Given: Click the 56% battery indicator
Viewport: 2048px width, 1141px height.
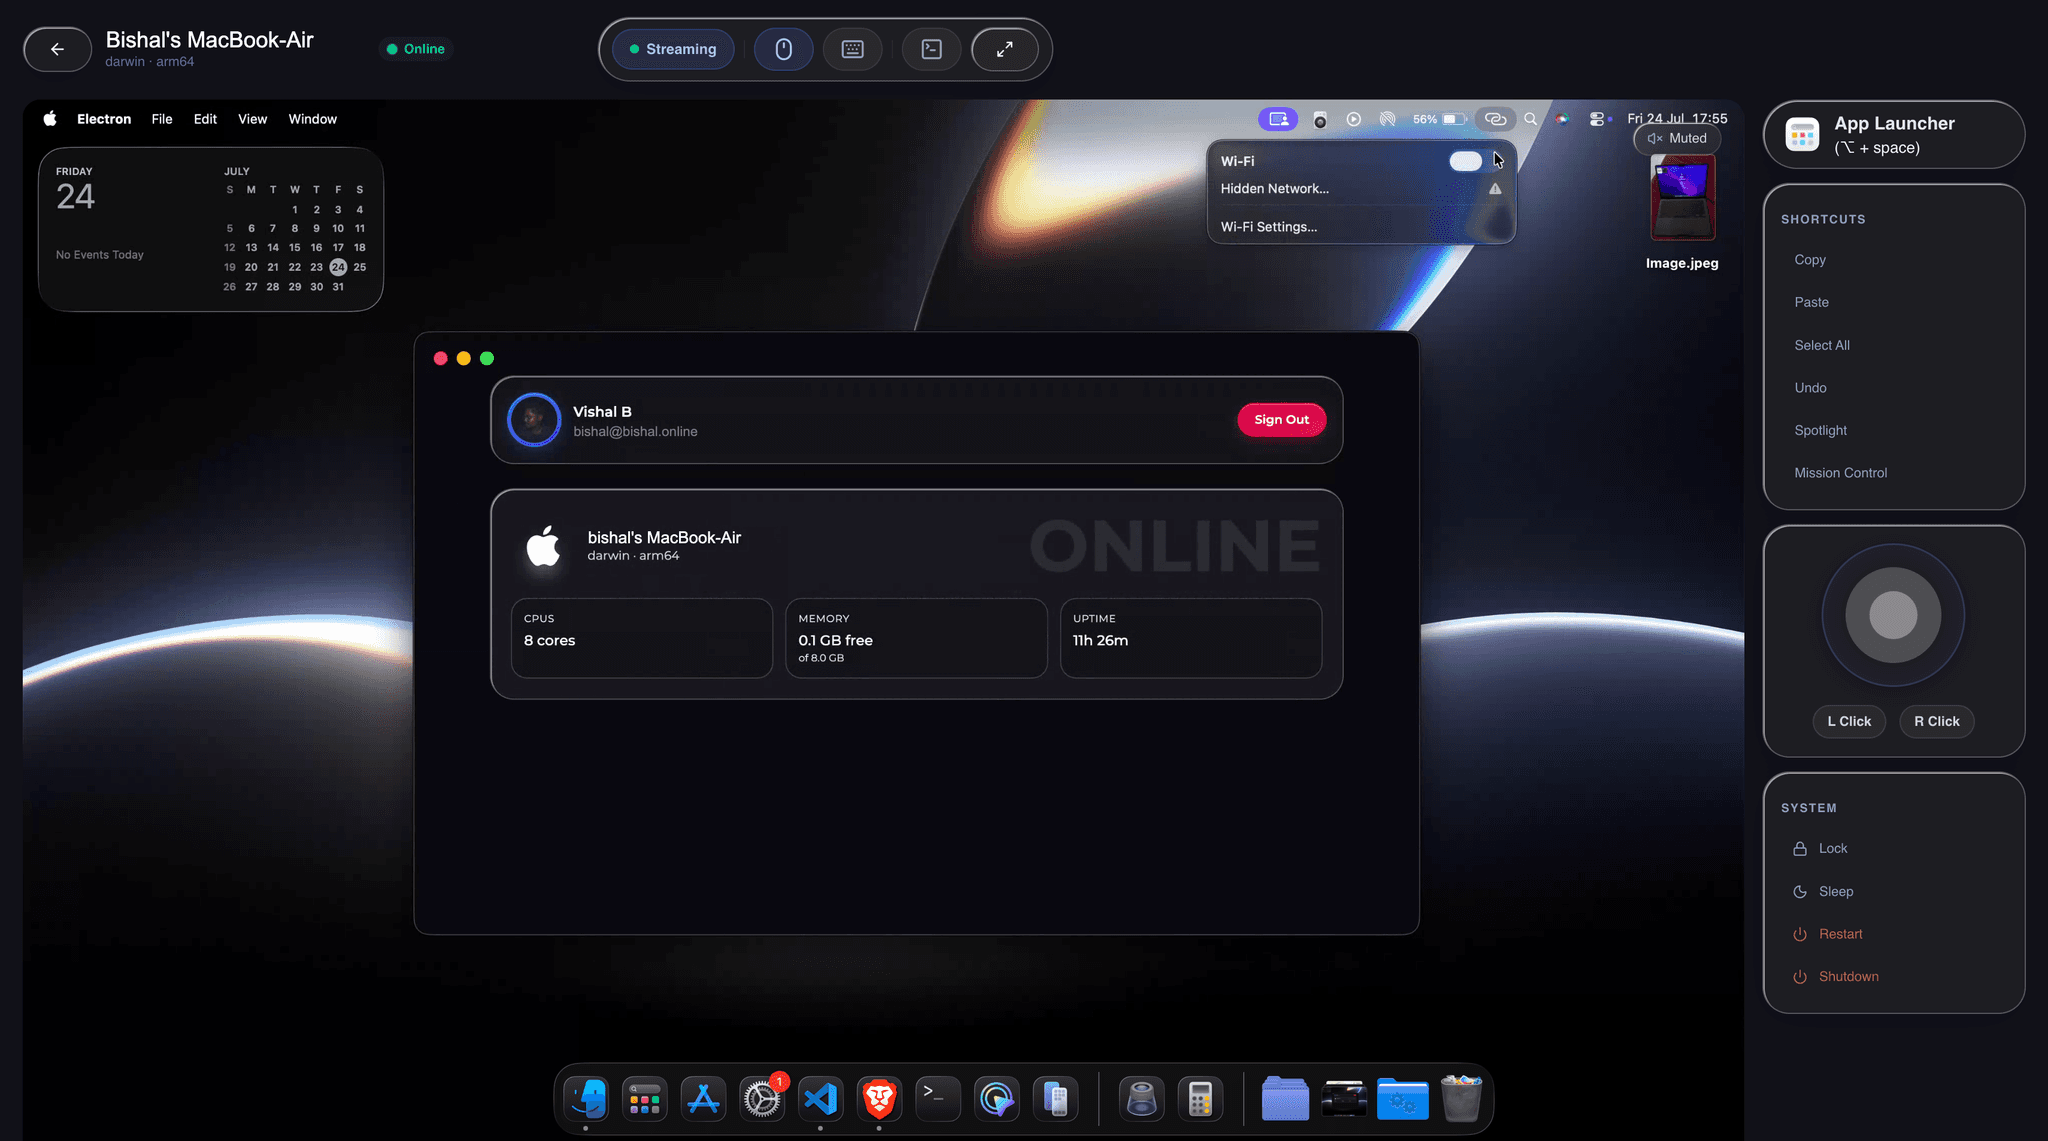Looking at the screenshot, I should (x=1439, y=119).
